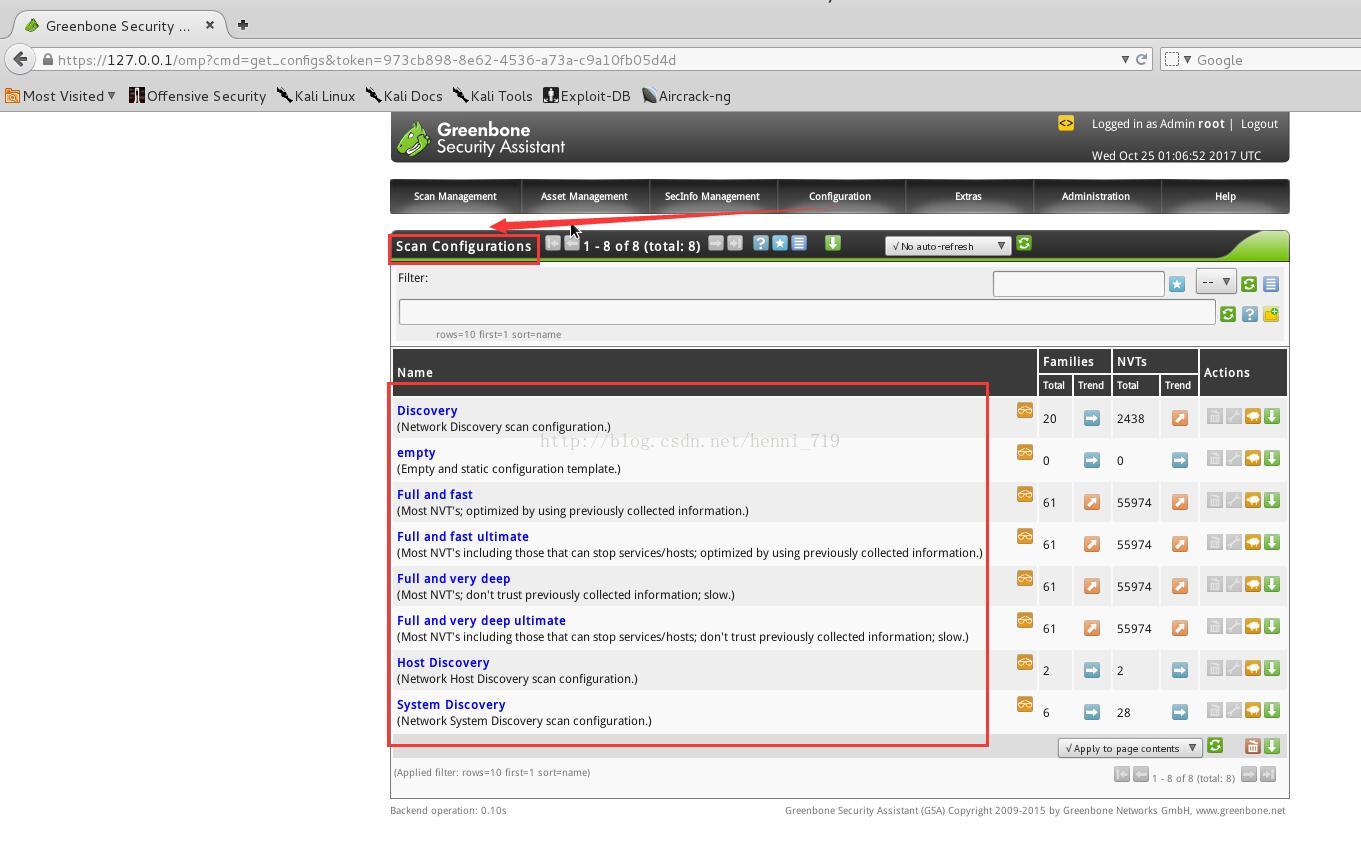
Task: Open Exploit-DB bookmark
Action: [587, 96]
